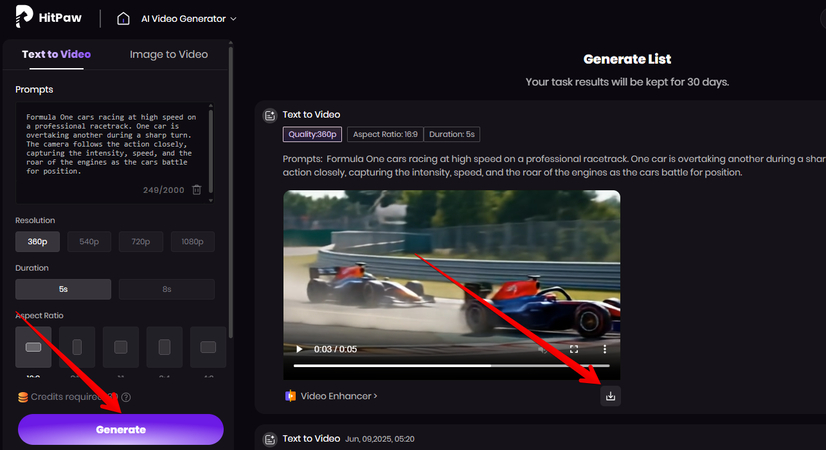The image size is (826, 450).
Task: Switch to the Image to Video tab
Action: 169,54
